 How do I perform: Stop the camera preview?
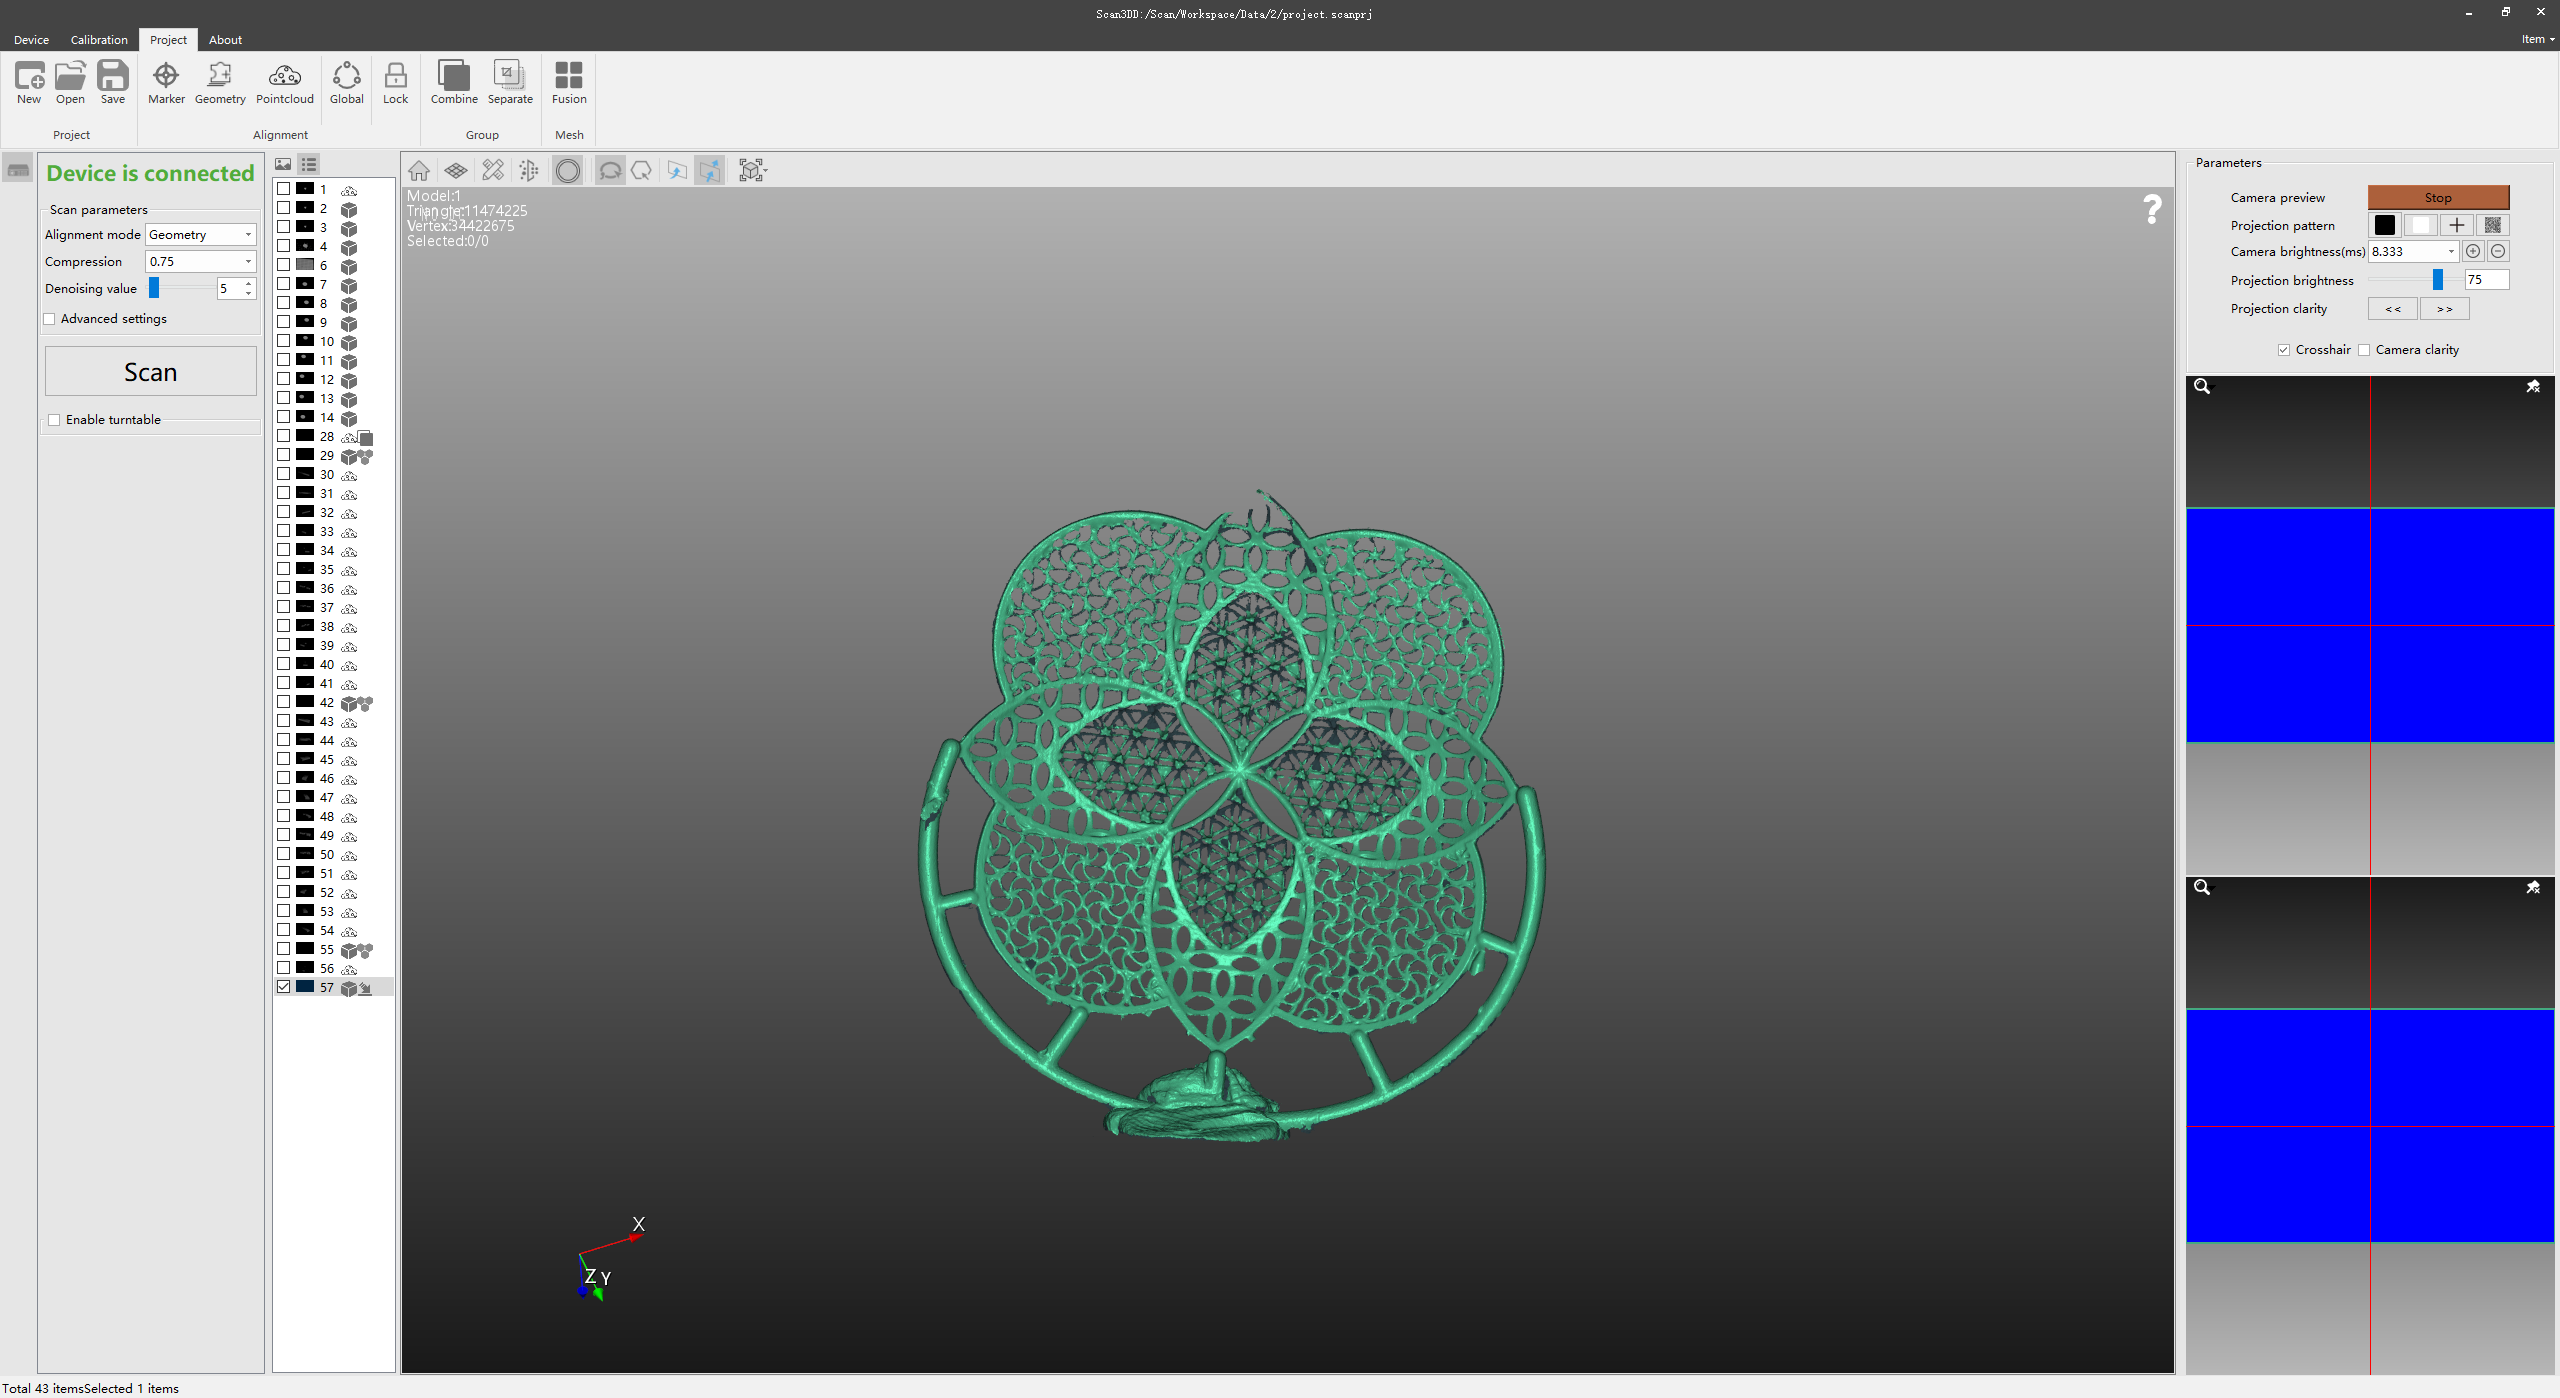(x=2438, y=198)
